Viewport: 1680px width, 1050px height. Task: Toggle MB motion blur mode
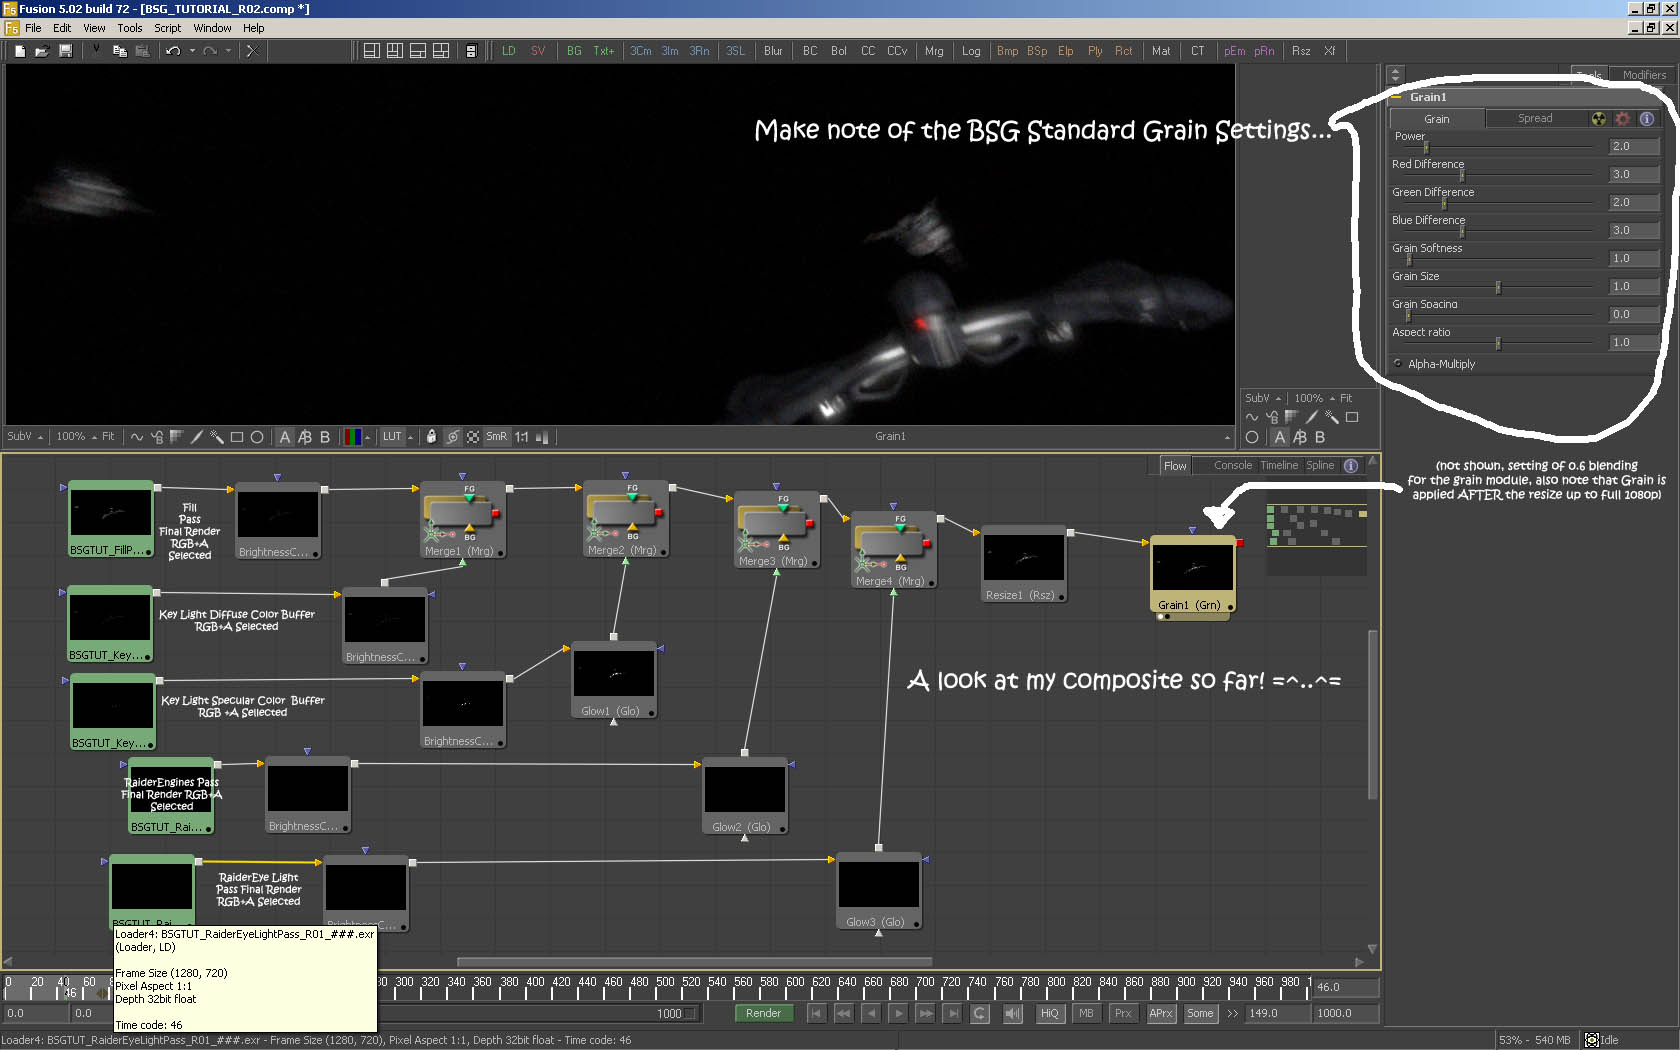point(1086,1013)
